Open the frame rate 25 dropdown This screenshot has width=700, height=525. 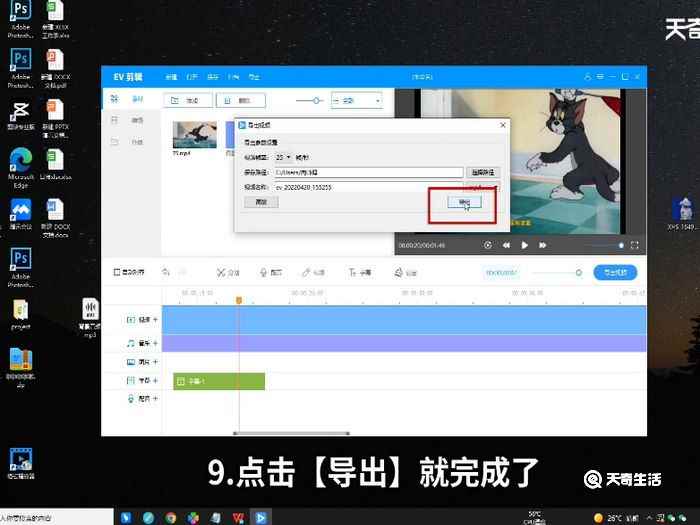pos(283,158)
